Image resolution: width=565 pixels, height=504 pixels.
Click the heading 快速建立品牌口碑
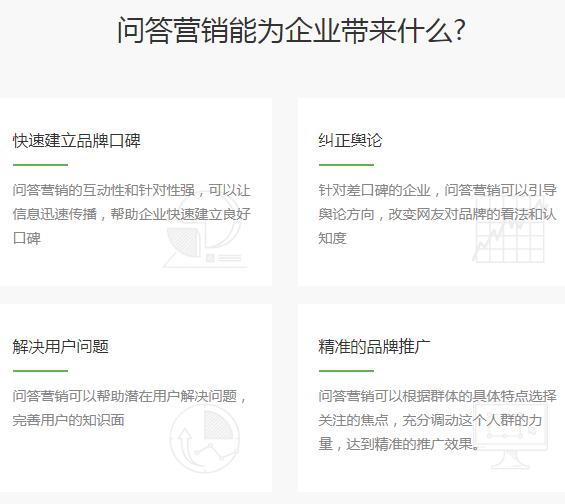coord(77,141)
